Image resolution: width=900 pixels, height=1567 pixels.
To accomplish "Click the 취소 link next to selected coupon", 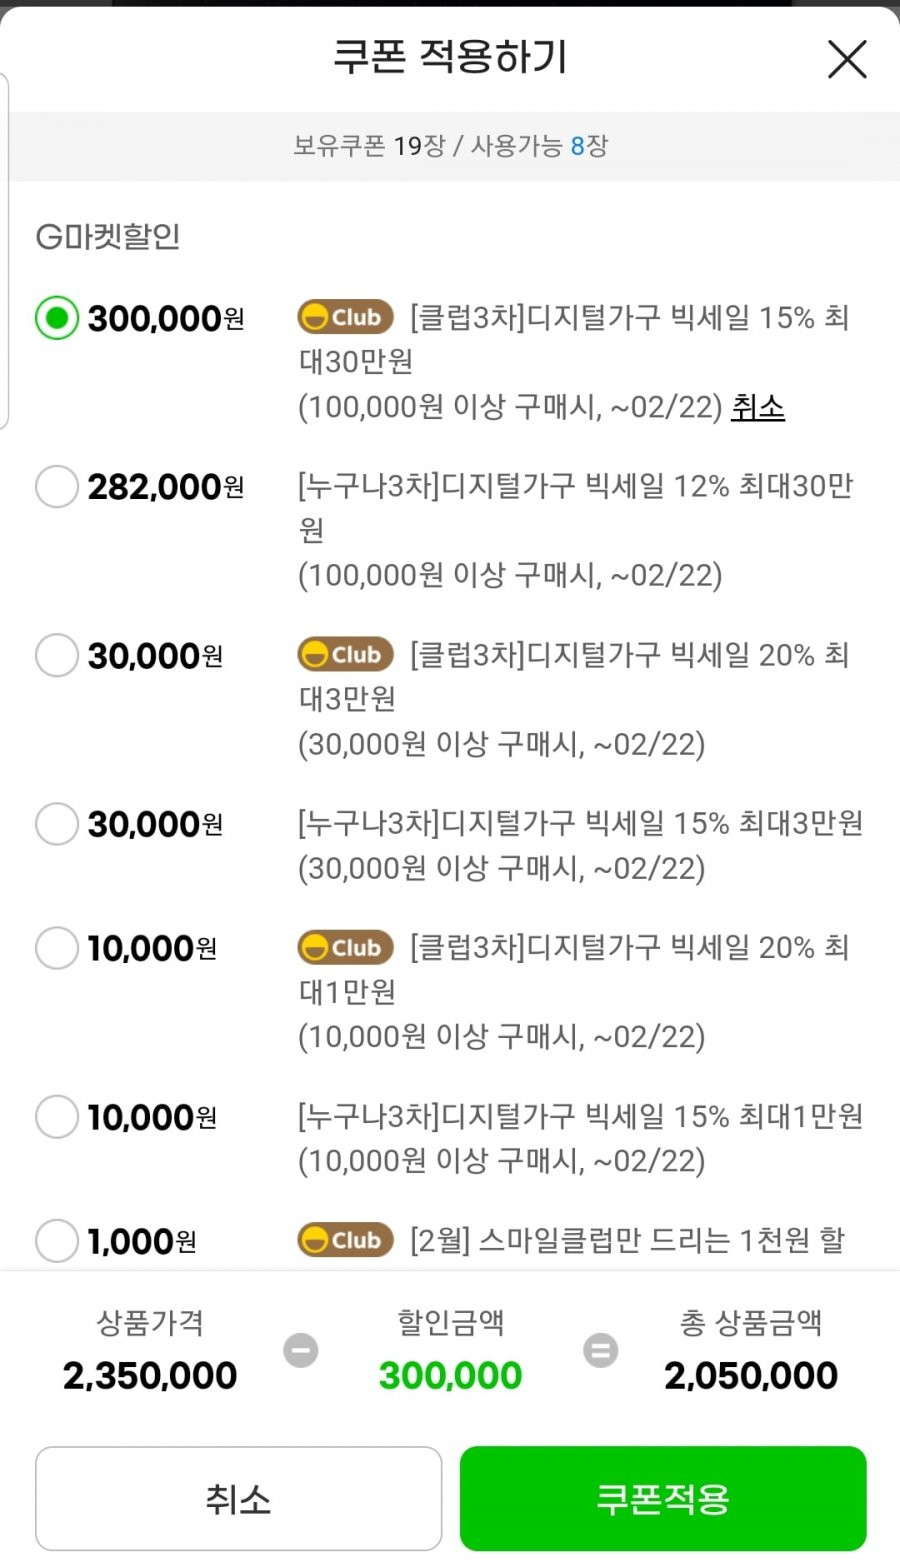I will 758,407.
